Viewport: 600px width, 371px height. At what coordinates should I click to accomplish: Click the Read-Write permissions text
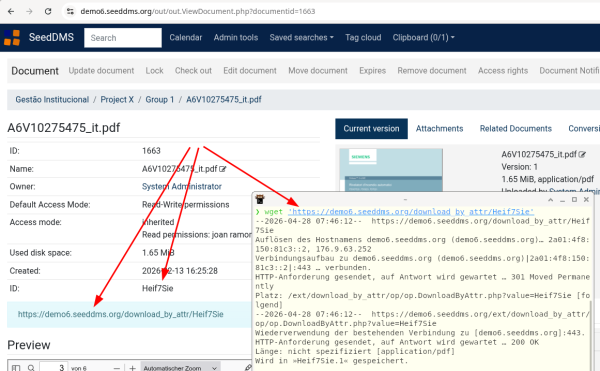click(x=186, y=205)
